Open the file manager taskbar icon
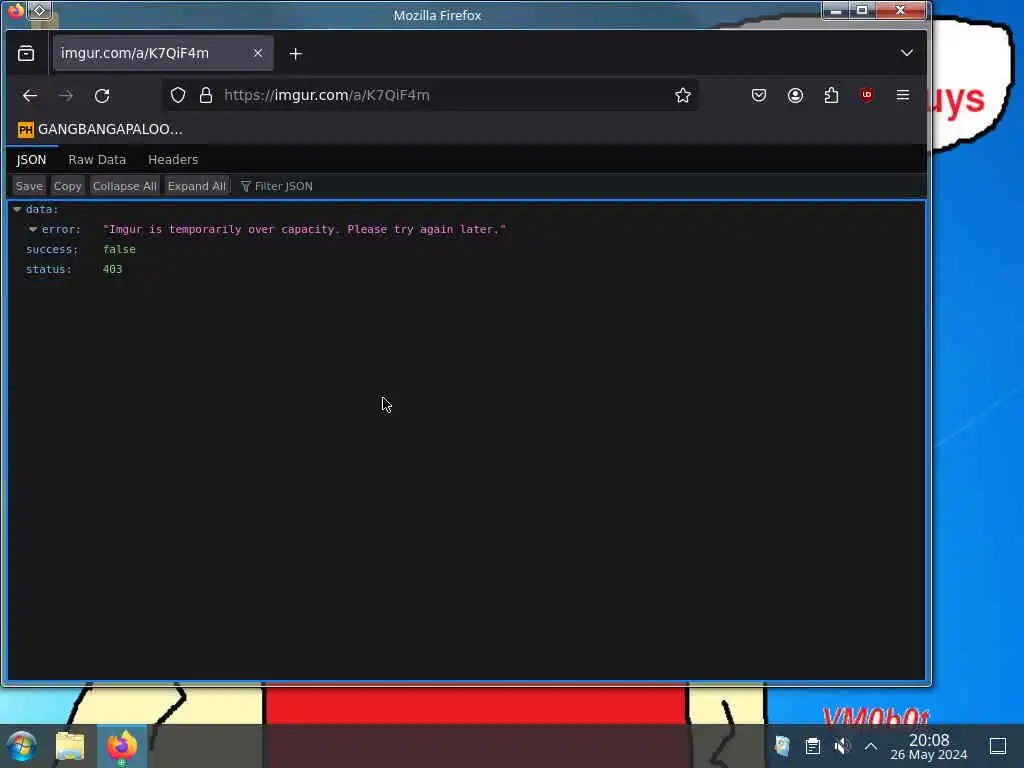Viewport: 1024px width, 768px height. (x=70, y=746)
